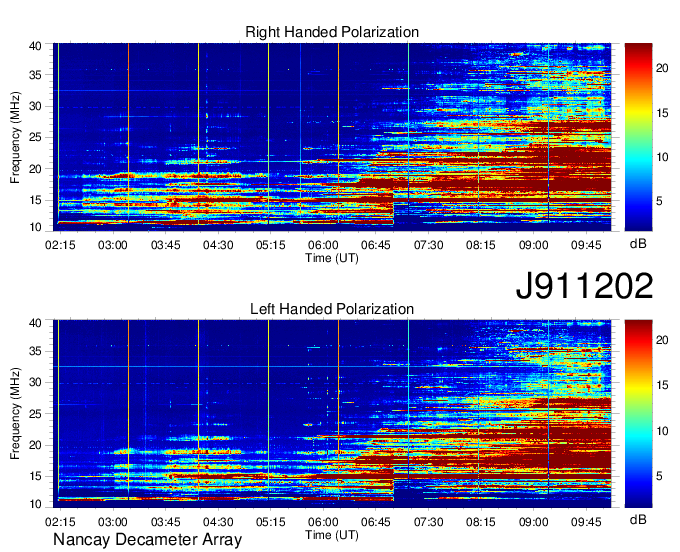
Task: Click the 25 MHz tick on the Left Handed plot
Action: click(x=35, y=414)
